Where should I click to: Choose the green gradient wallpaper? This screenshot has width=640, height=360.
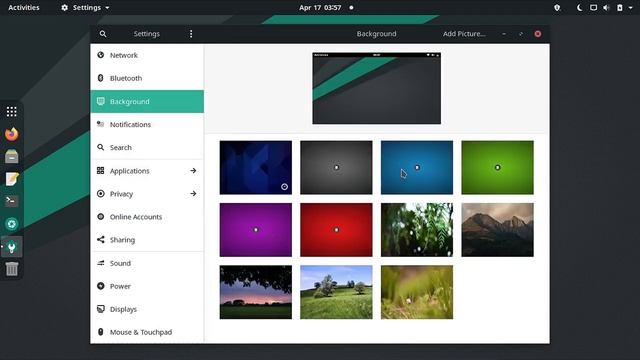tap(498, 167)
